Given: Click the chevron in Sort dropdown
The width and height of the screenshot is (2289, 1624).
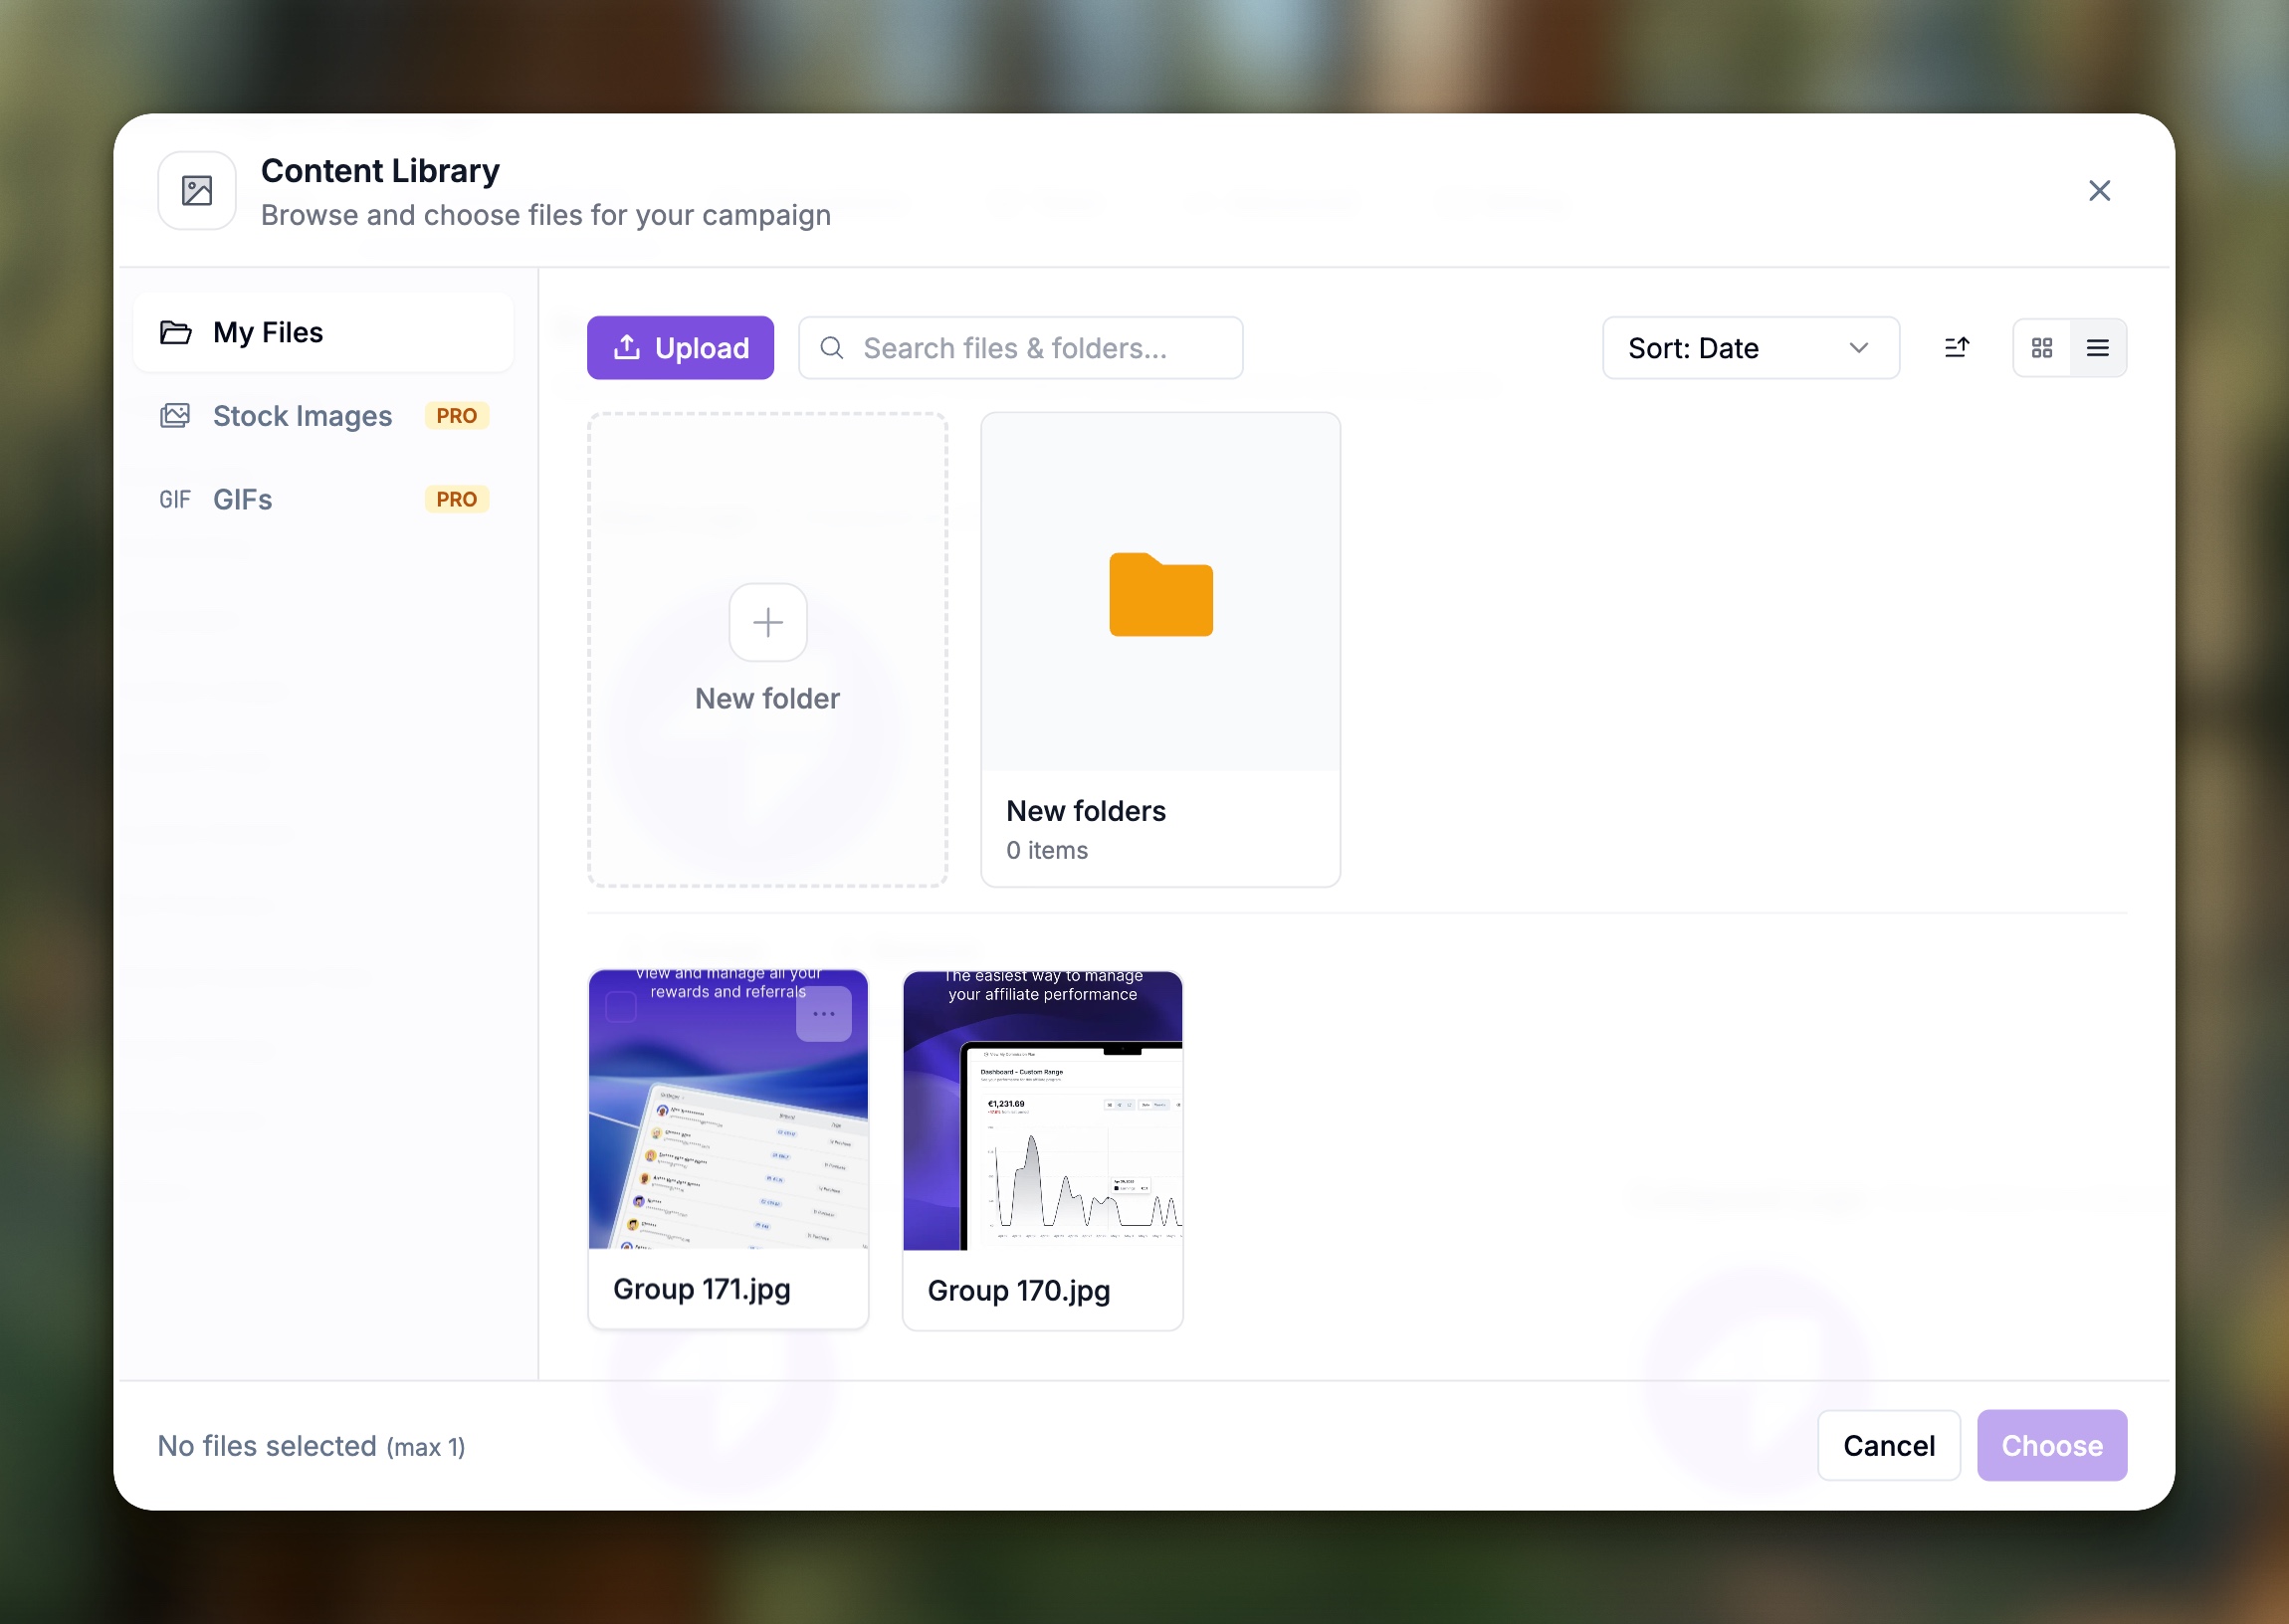Looking at the screenshot, I should pyautogui.click(x=1858, y=348).
